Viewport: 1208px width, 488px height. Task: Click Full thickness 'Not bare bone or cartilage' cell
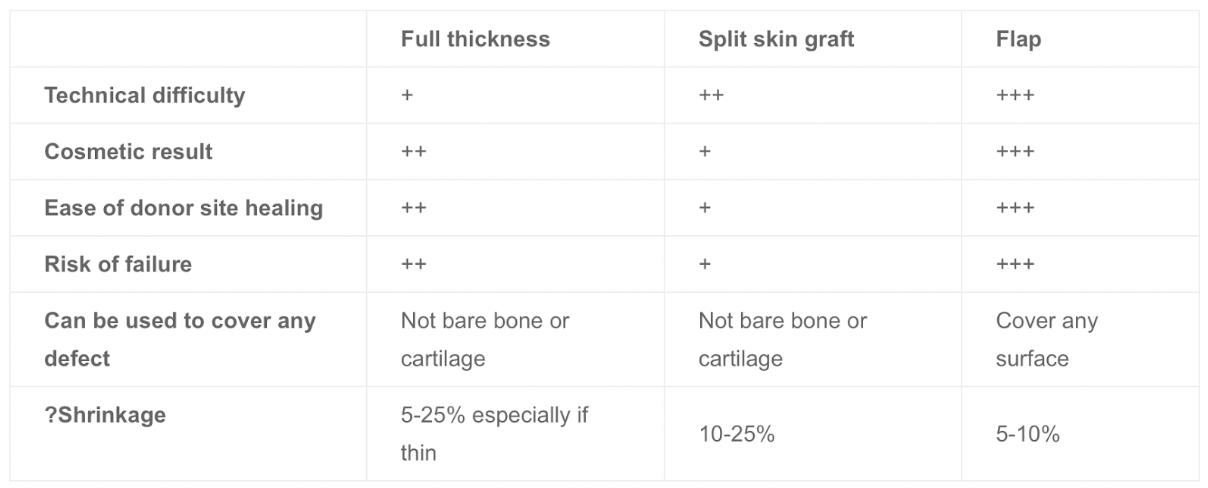(x=485, y=339)
